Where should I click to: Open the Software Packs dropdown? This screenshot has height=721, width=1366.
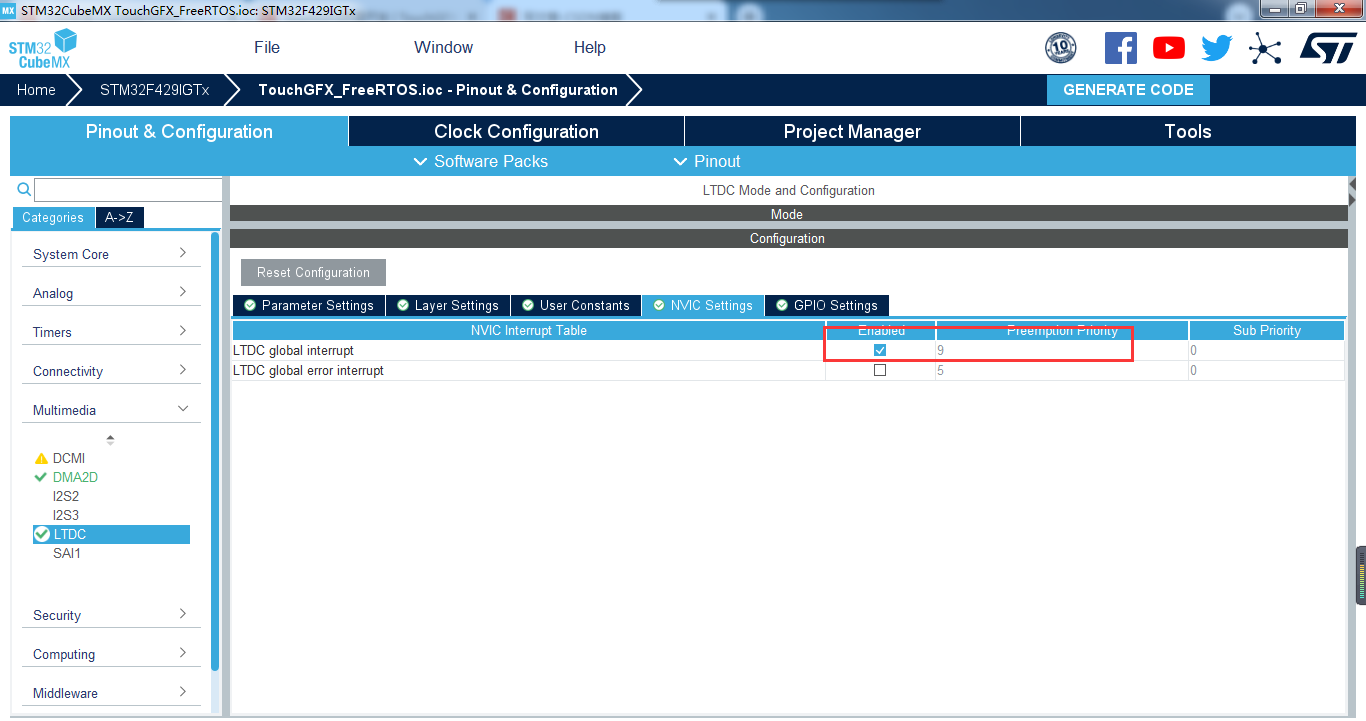(x=481, y=161)
